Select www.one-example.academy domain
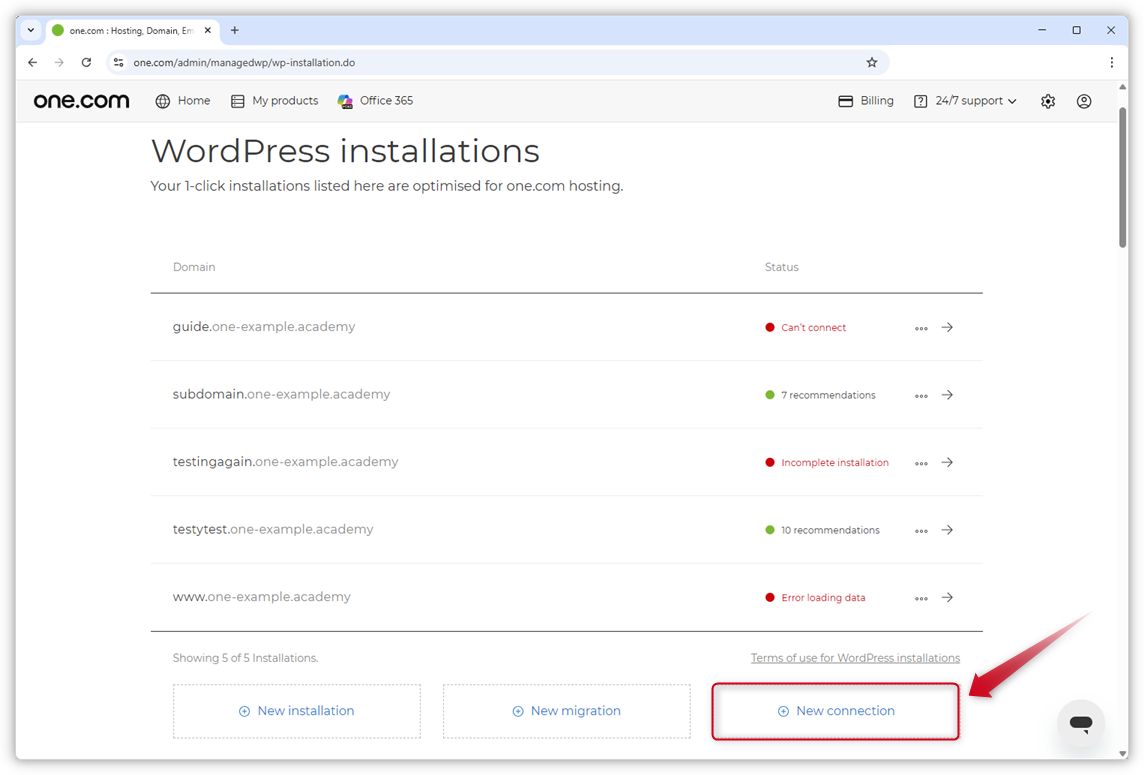 pos(262,597)
